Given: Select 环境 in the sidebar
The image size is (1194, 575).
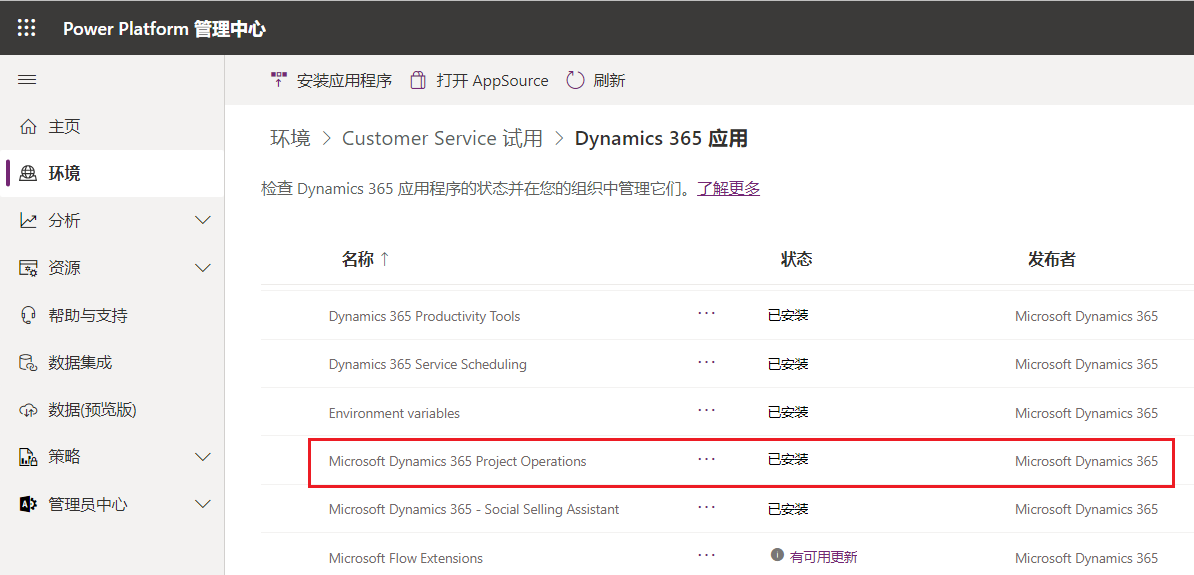Looking at the screenshot, I should (65, 174).
